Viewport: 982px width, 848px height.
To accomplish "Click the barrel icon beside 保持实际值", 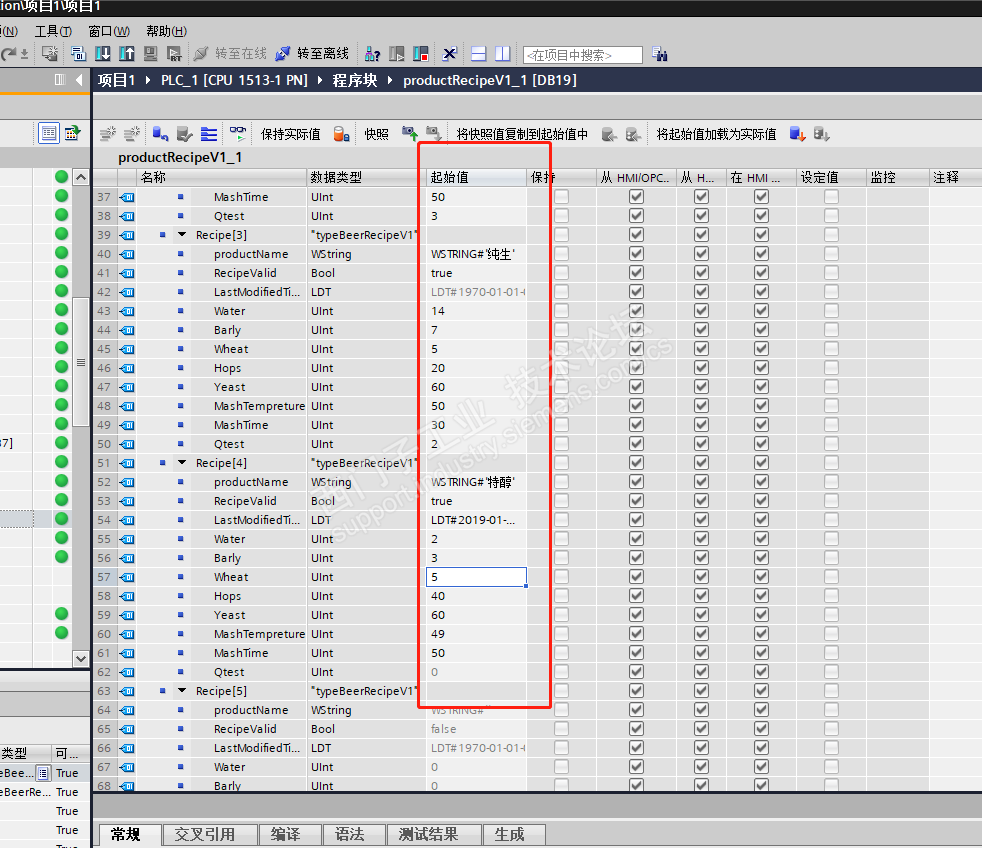I will (341, 133).
